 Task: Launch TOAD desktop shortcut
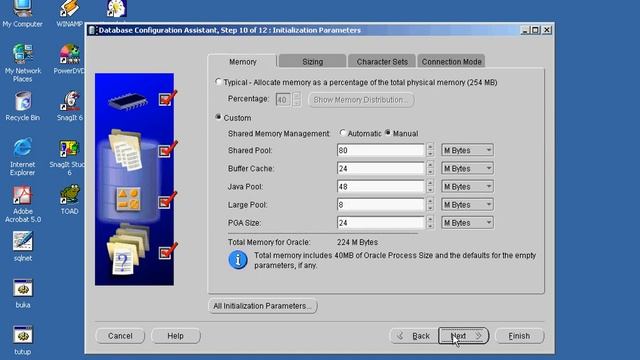69,200
